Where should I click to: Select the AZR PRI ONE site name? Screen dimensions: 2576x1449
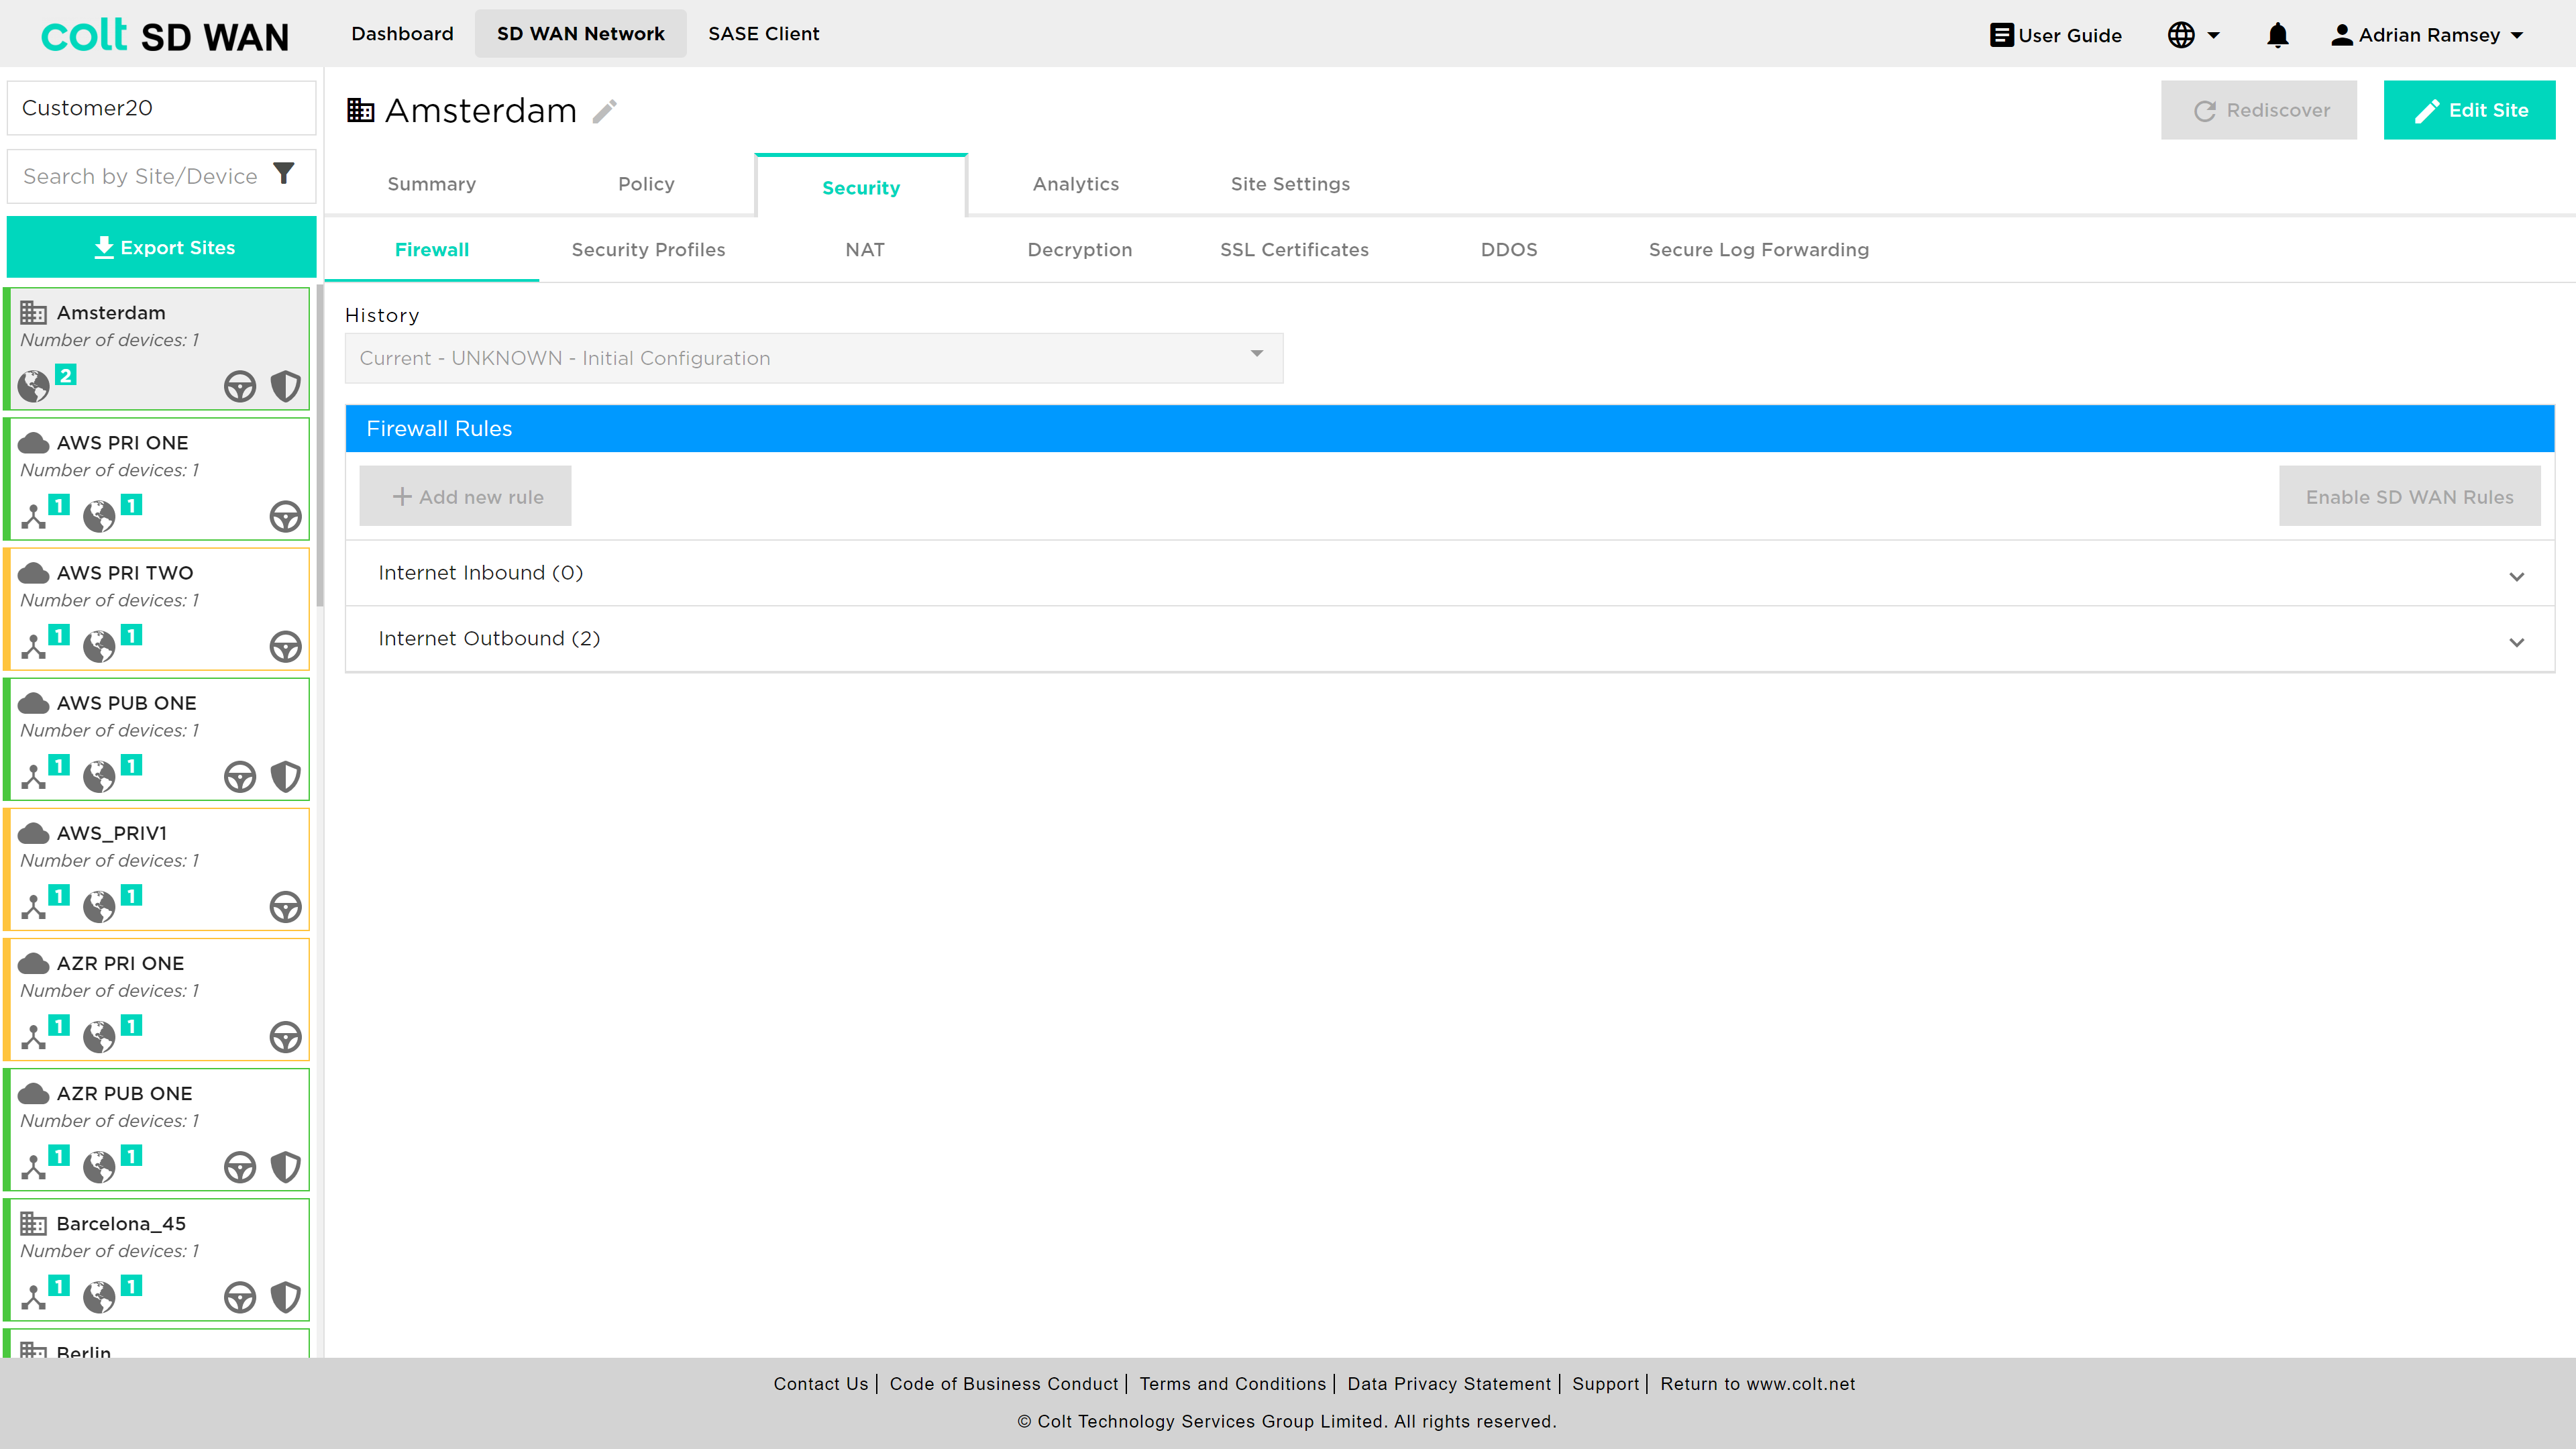click(x=120, y=963)
